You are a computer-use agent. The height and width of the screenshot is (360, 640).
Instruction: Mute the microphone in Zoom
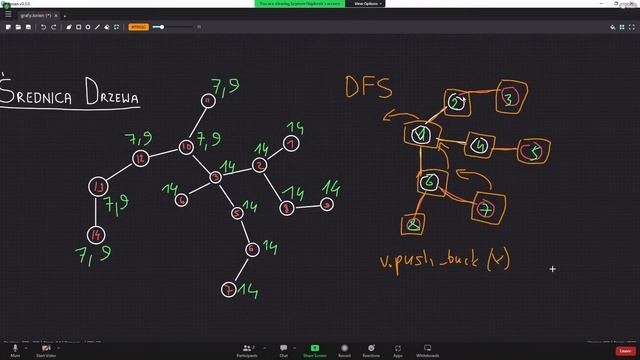[x=15, y=351]
